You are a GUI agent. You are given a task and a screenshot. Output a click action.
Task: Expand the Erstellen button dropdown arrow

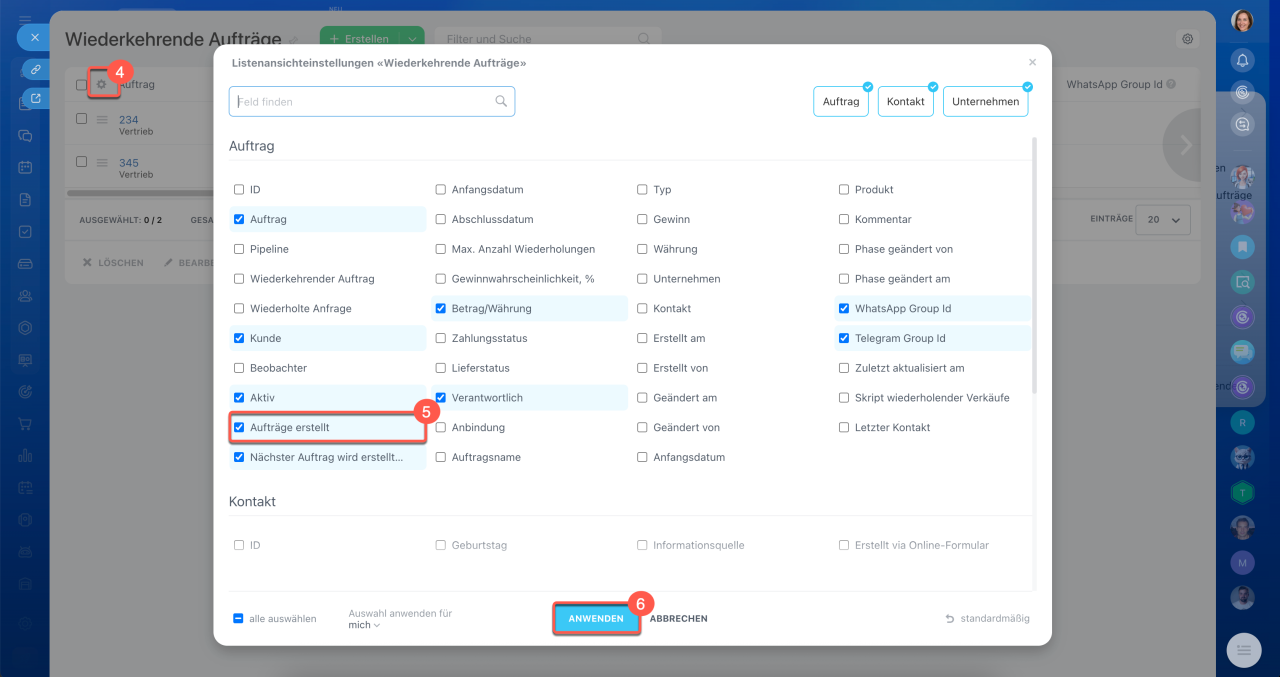pos(412,39)
